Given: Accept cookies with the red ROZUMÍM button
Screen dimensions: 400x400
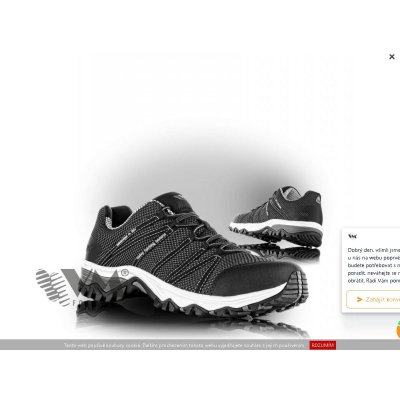Looking at the screenshot, I should tap(323, 345).
